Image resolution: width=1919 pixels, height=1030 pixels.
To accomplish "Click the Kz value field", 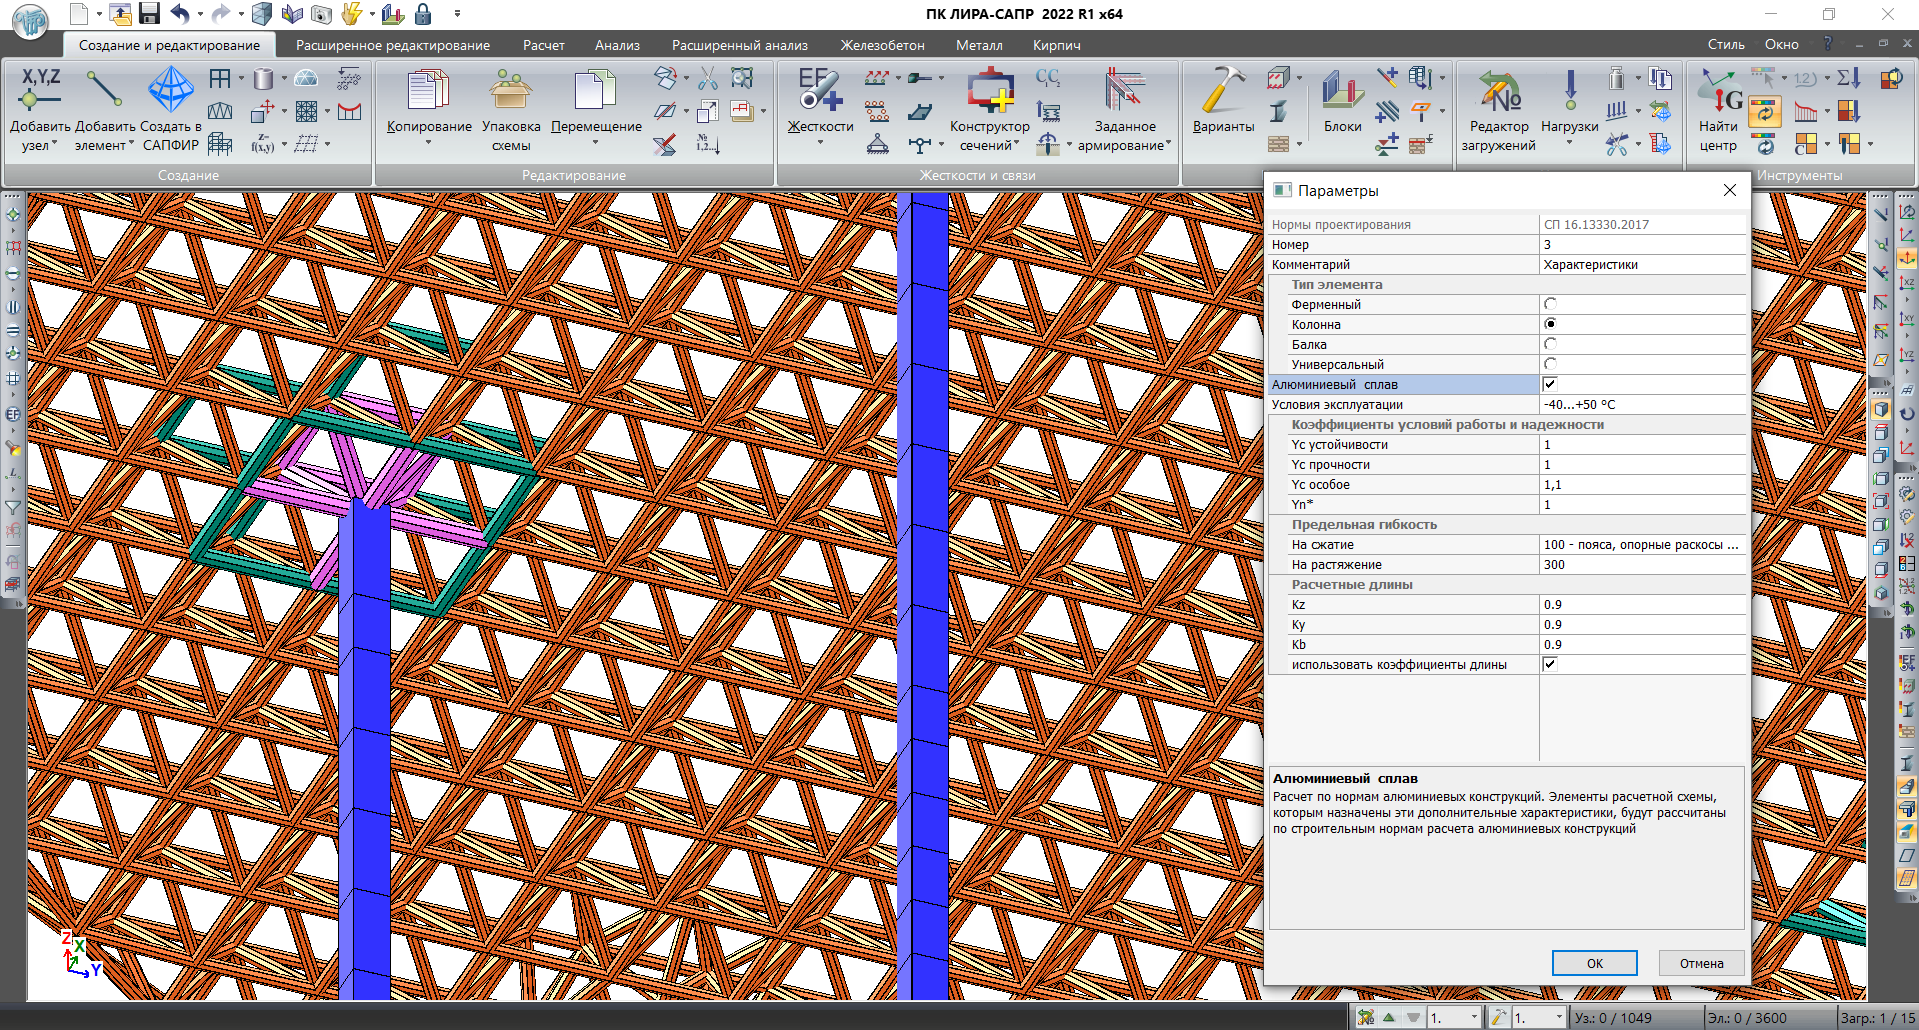I will click(1642, 605).
